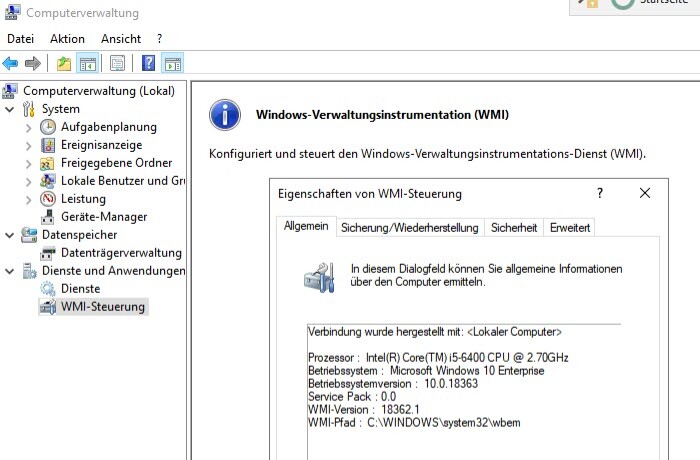Expand the Leistung node
The image size is (700, 460).
pyautogui.click(x=29, y=200)
